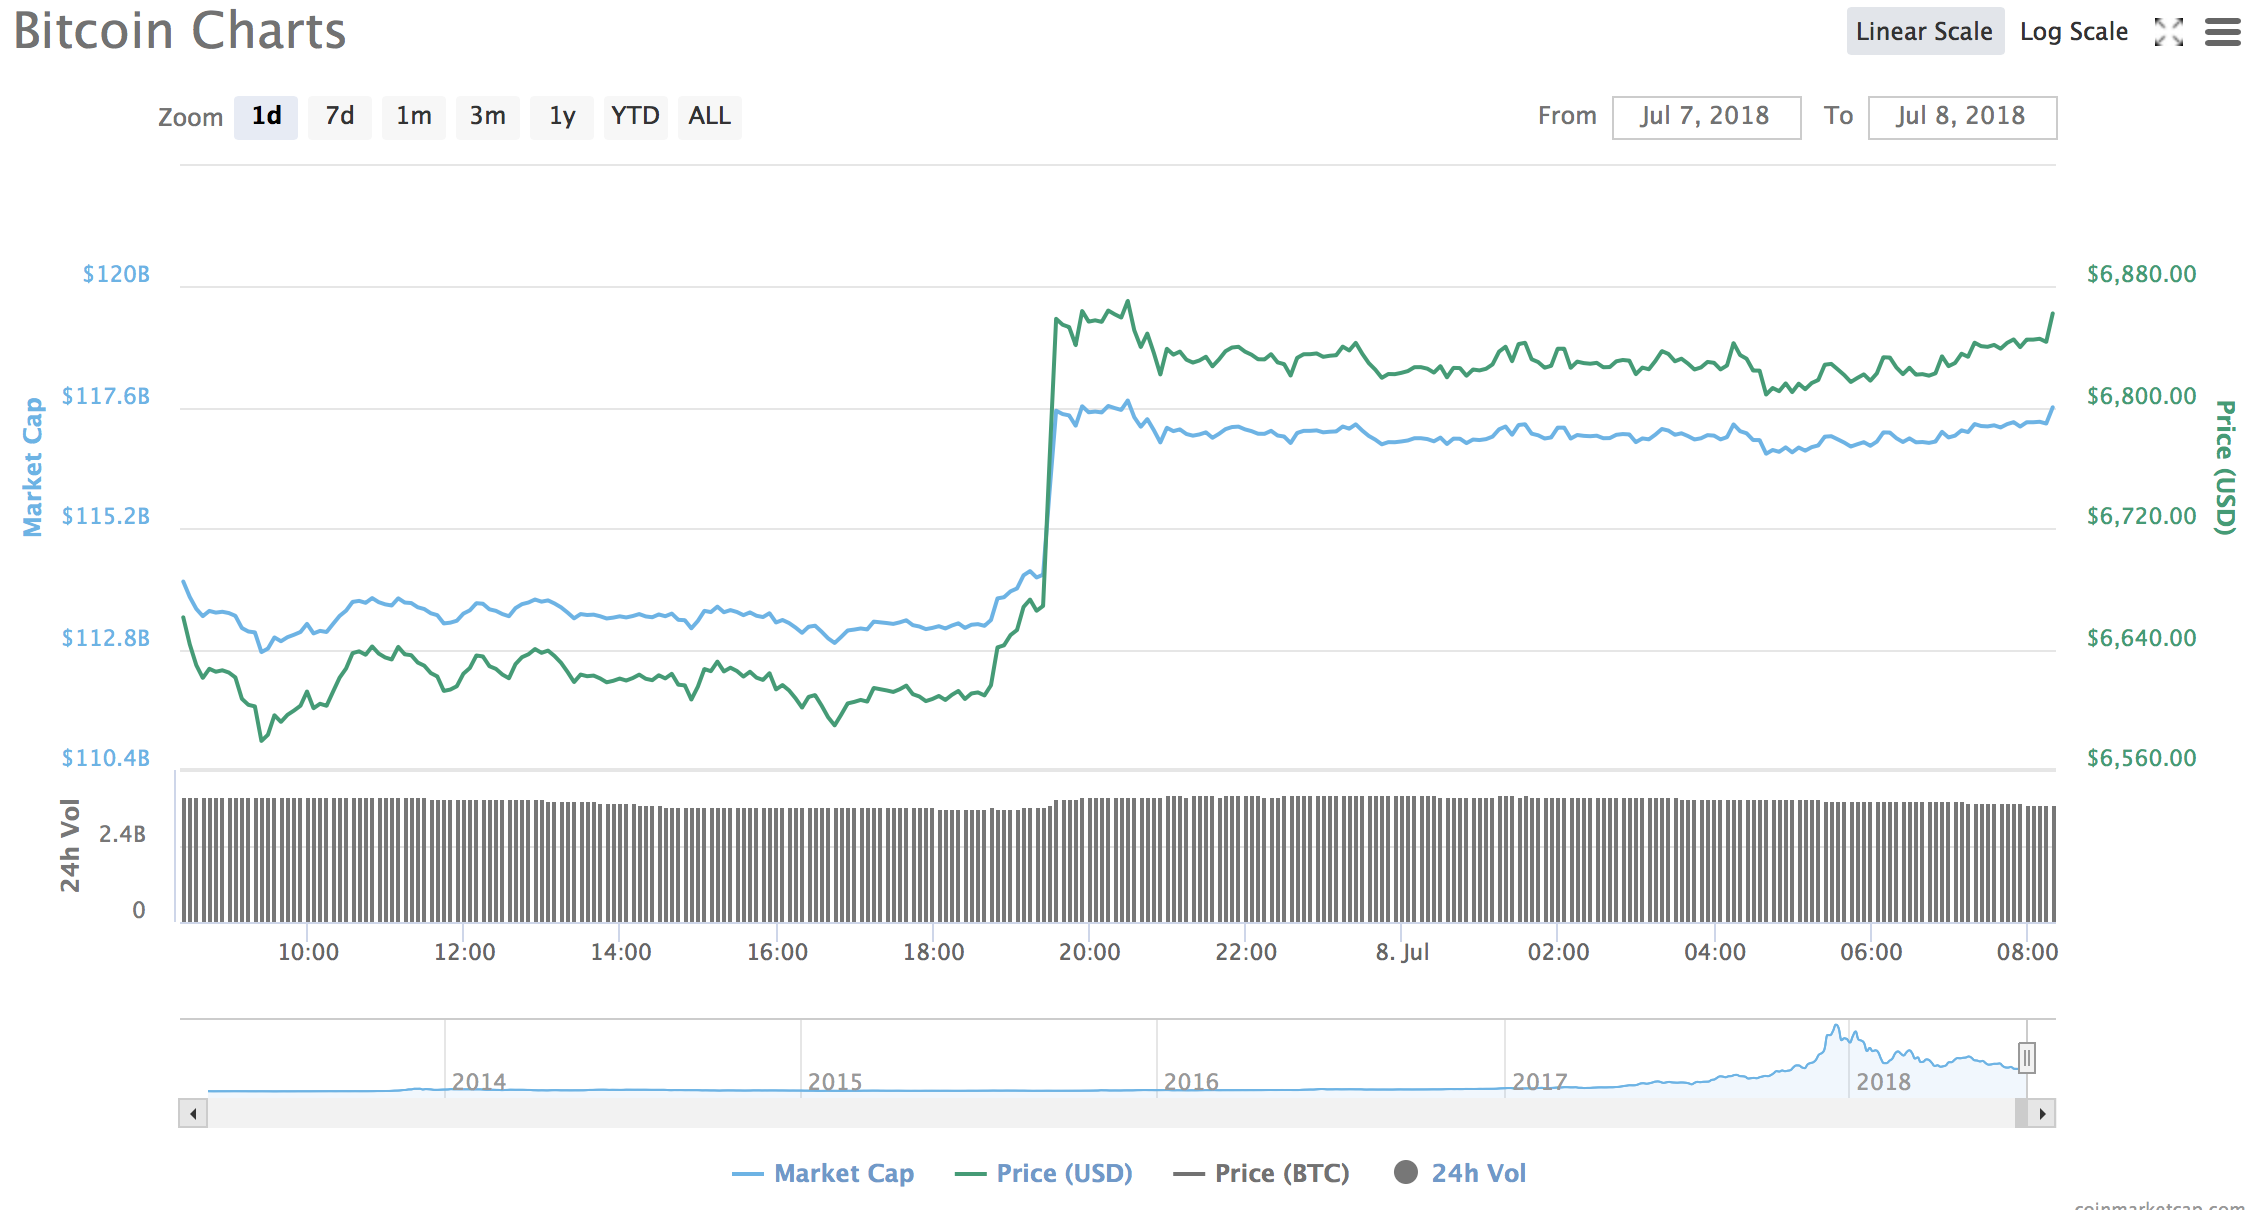This screenshot has height=1210, width=2262.
Task: Select the 3m zoom range
Action: [488, 116]
